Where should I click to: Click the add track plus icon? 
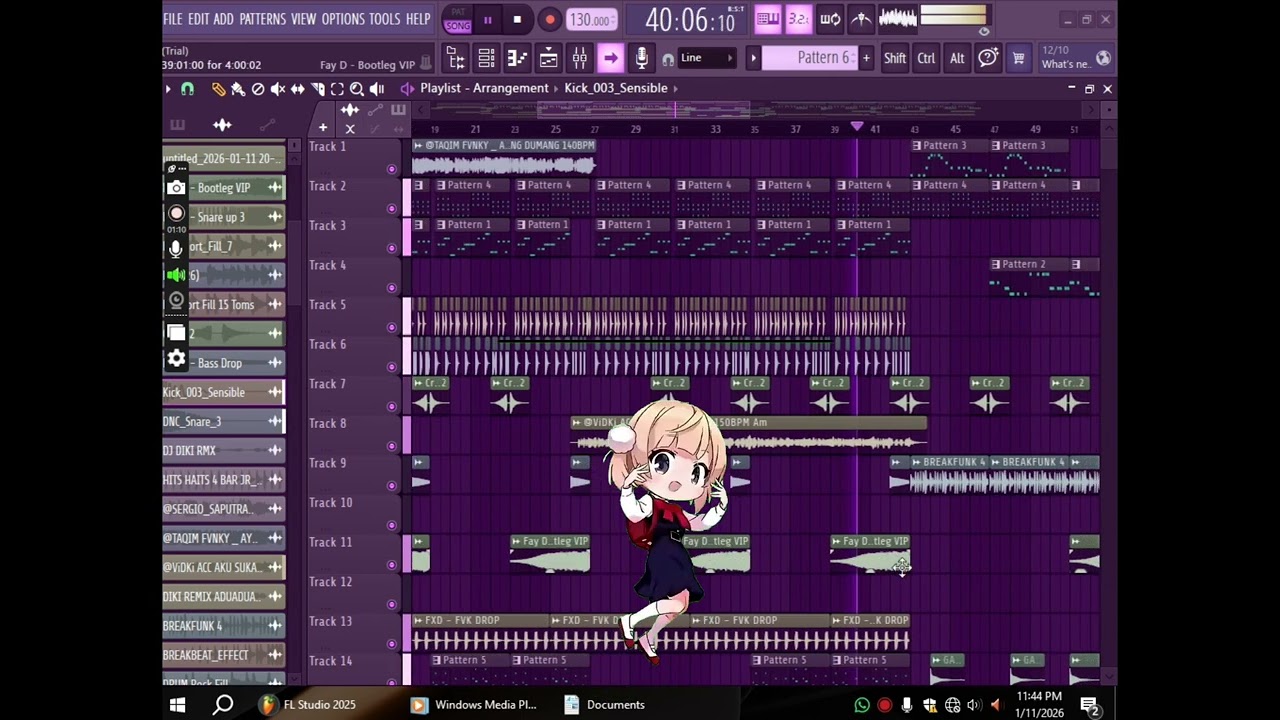(323, 128)
